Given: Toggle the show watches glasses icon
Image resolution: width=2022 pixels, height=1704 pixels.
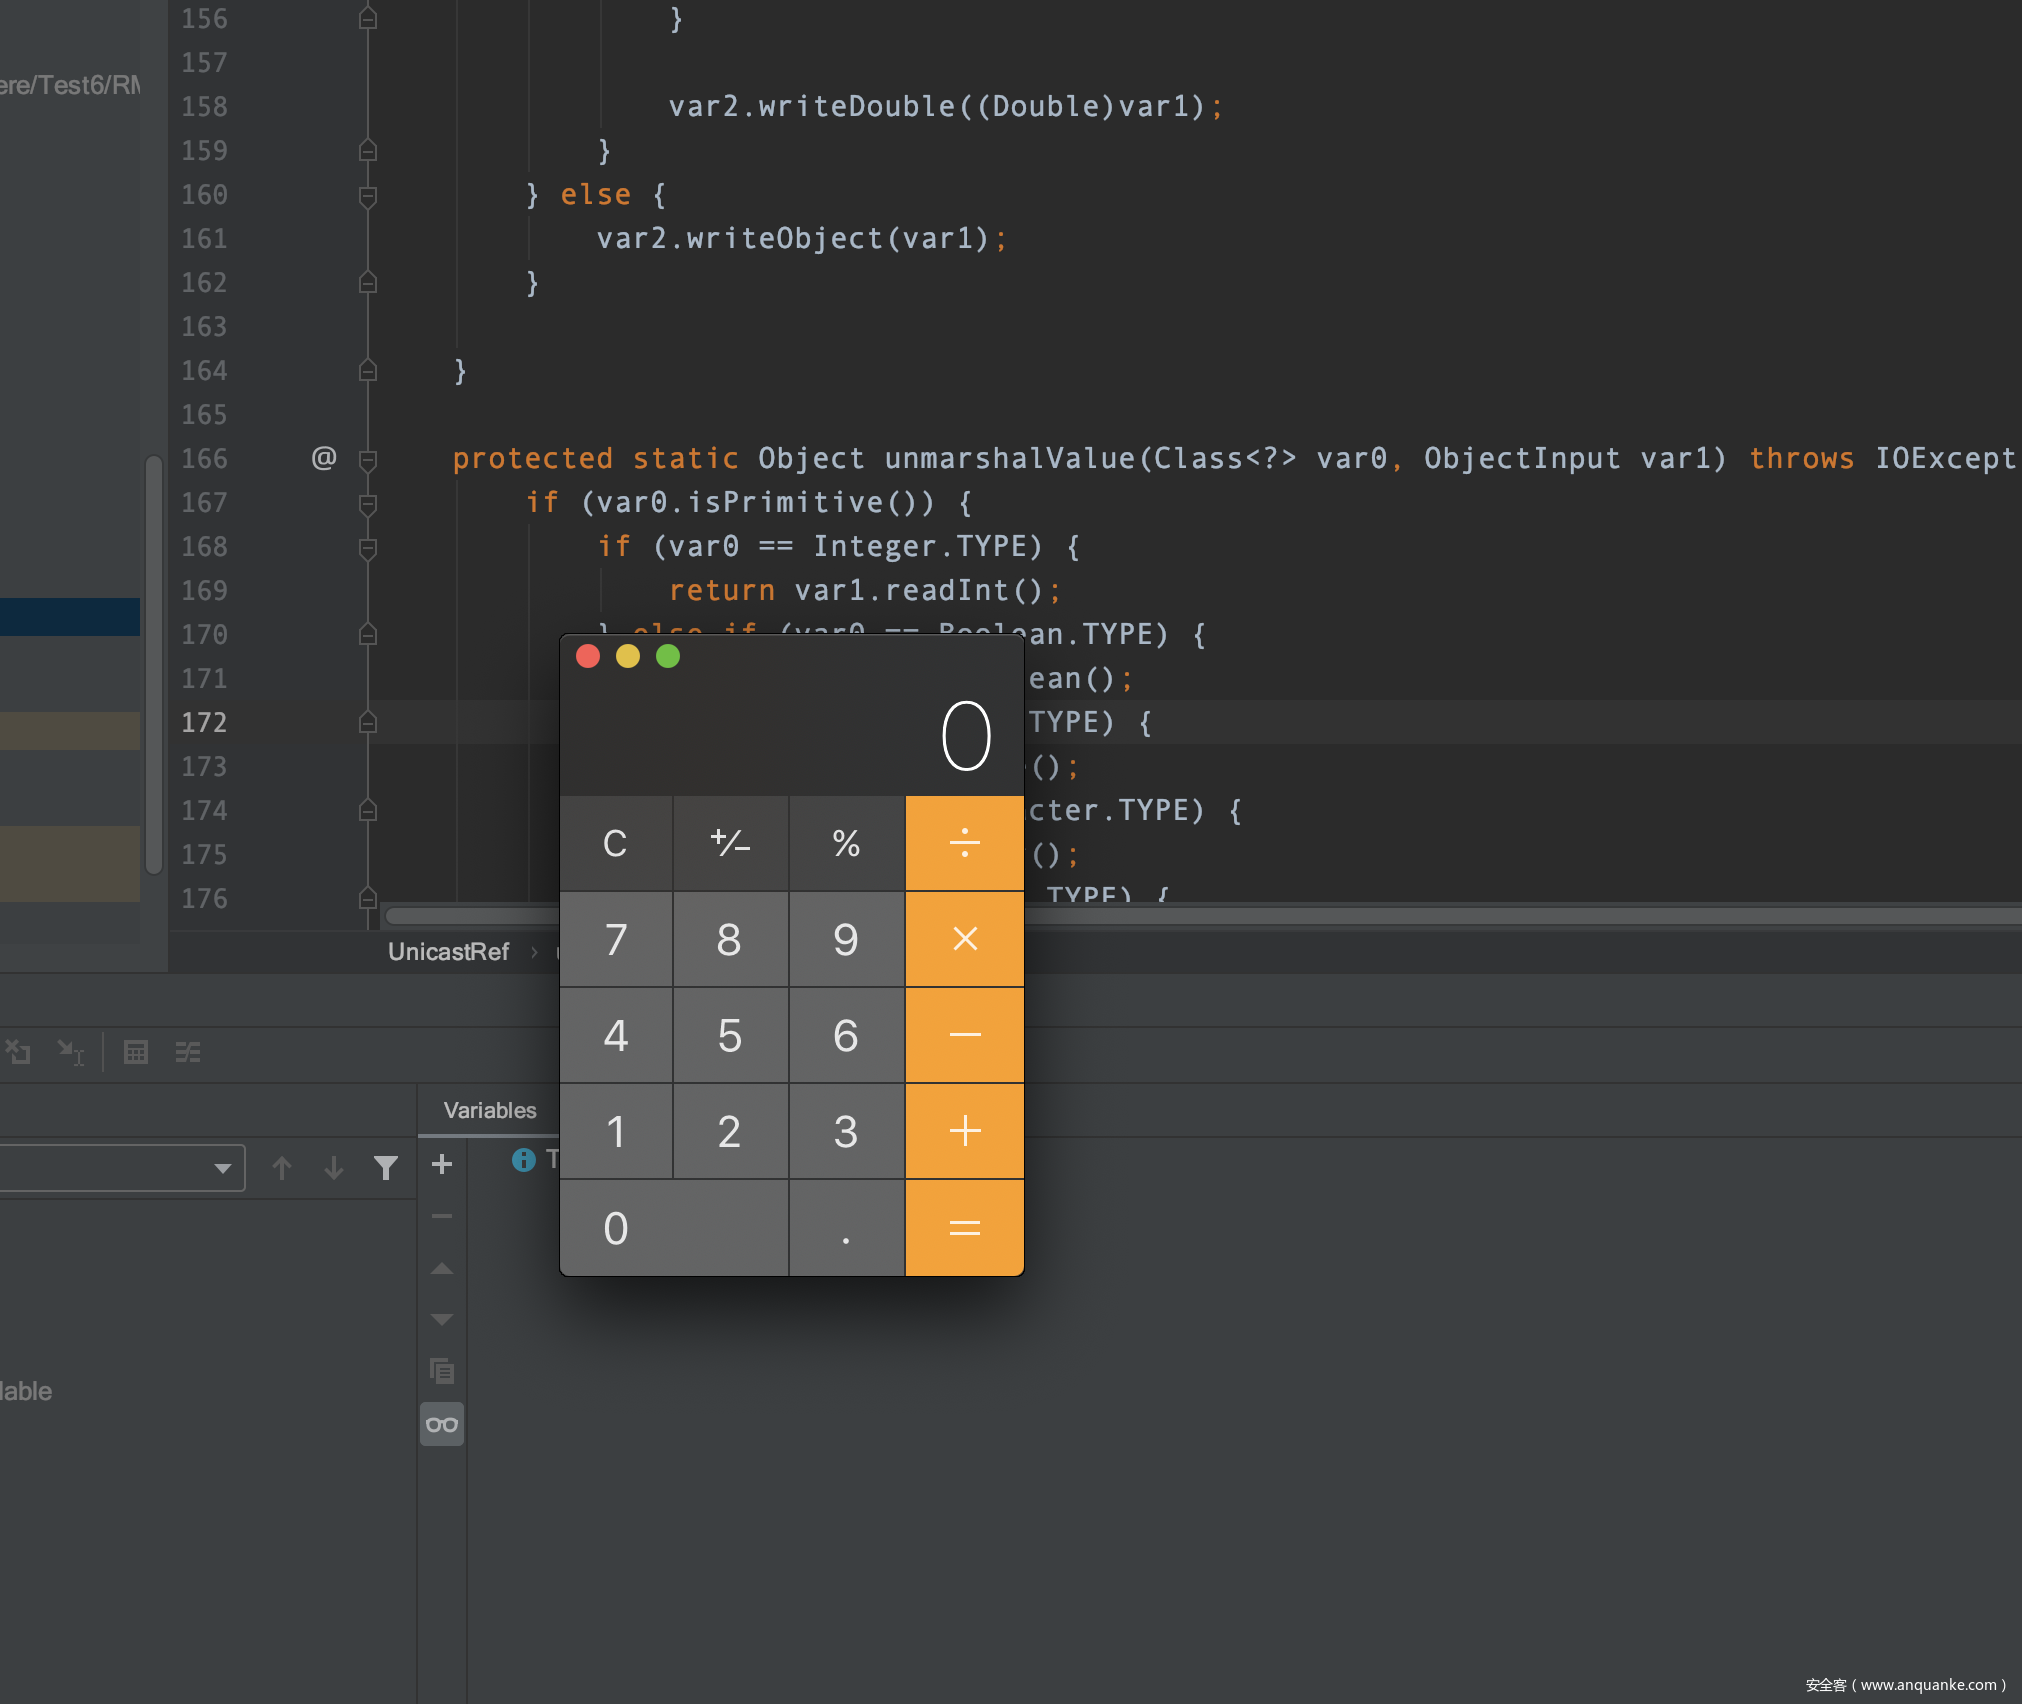Looking at the screenshot, I should click(x=442, y=1424).
